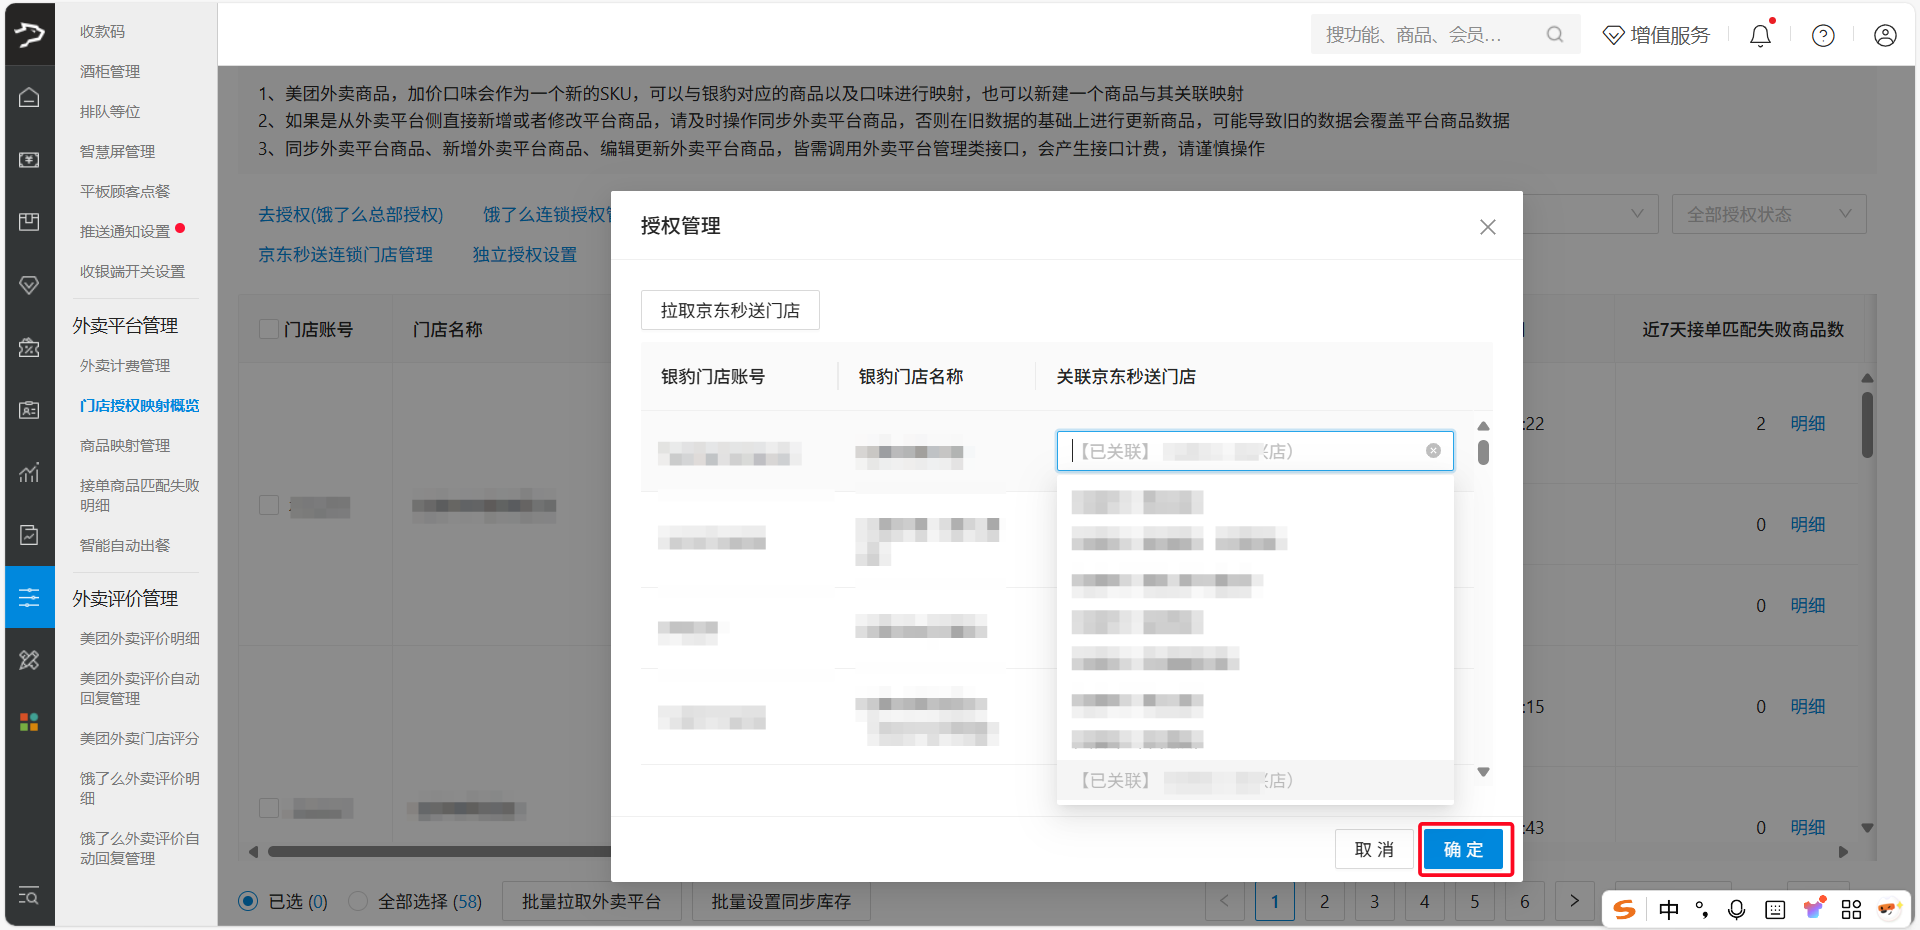Open 美团外卖评价明细 menu item

click(x=139, y=638)
